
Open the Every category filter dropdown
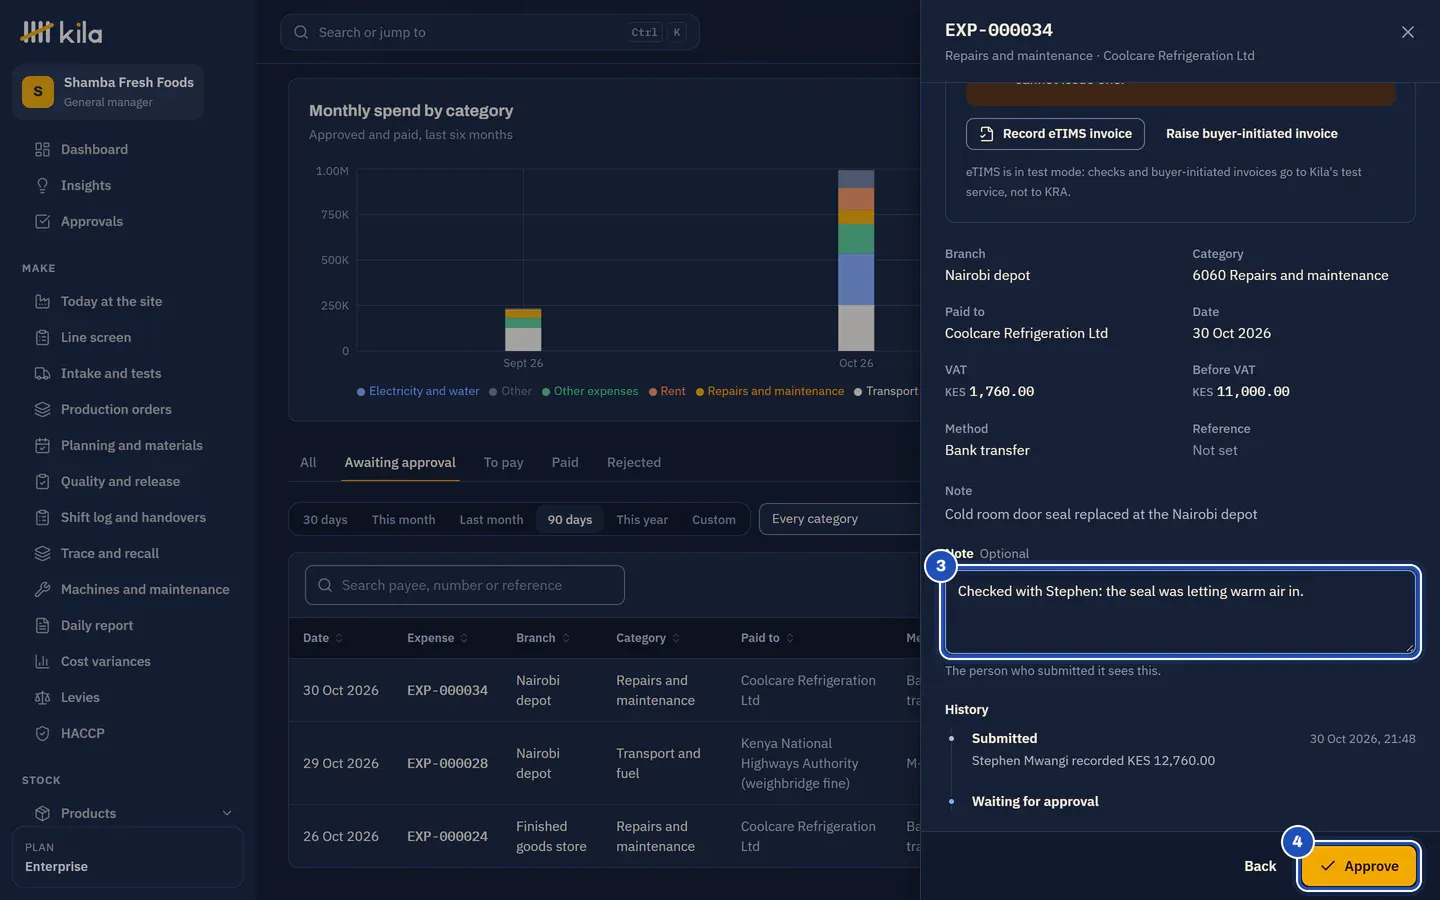(x=840, y=519)
